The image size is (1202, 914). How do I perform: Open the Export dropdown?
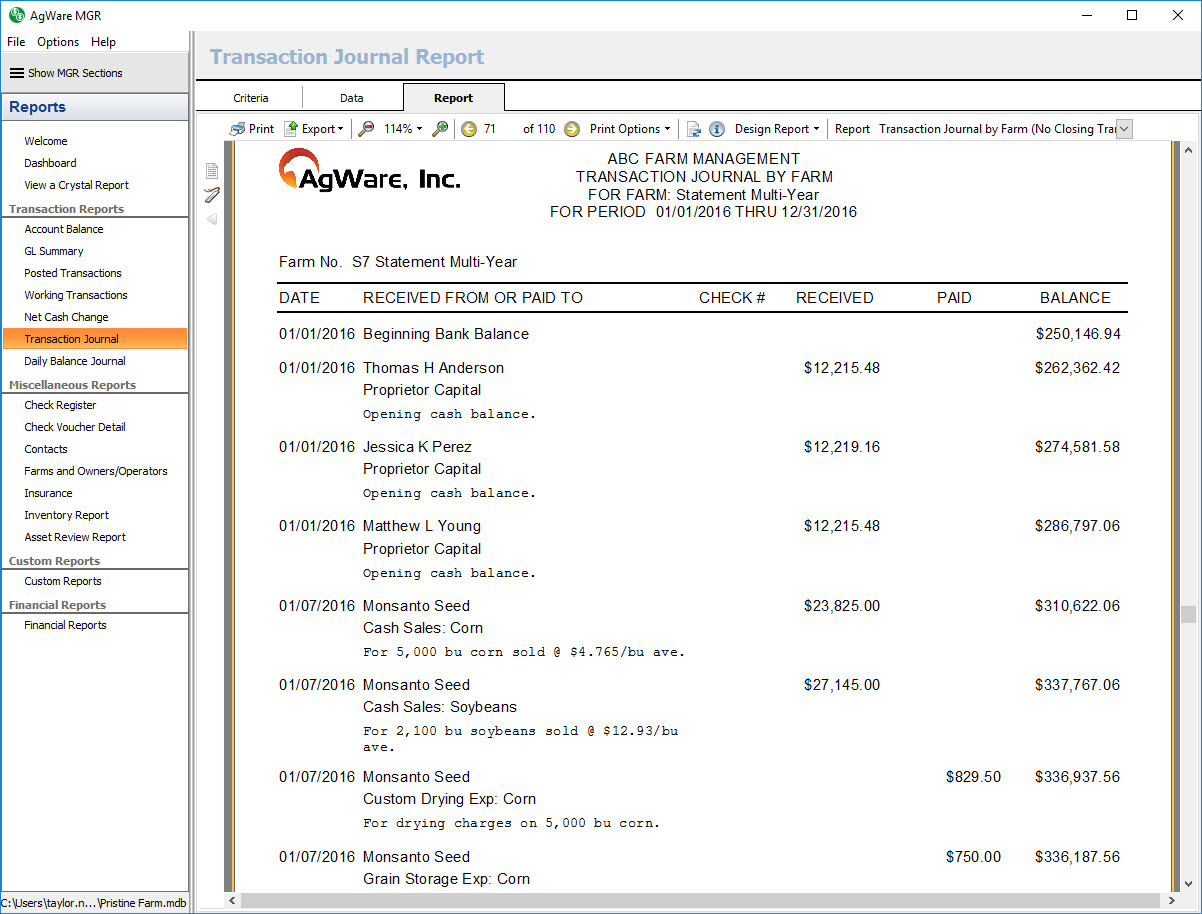tap(314, 129)
